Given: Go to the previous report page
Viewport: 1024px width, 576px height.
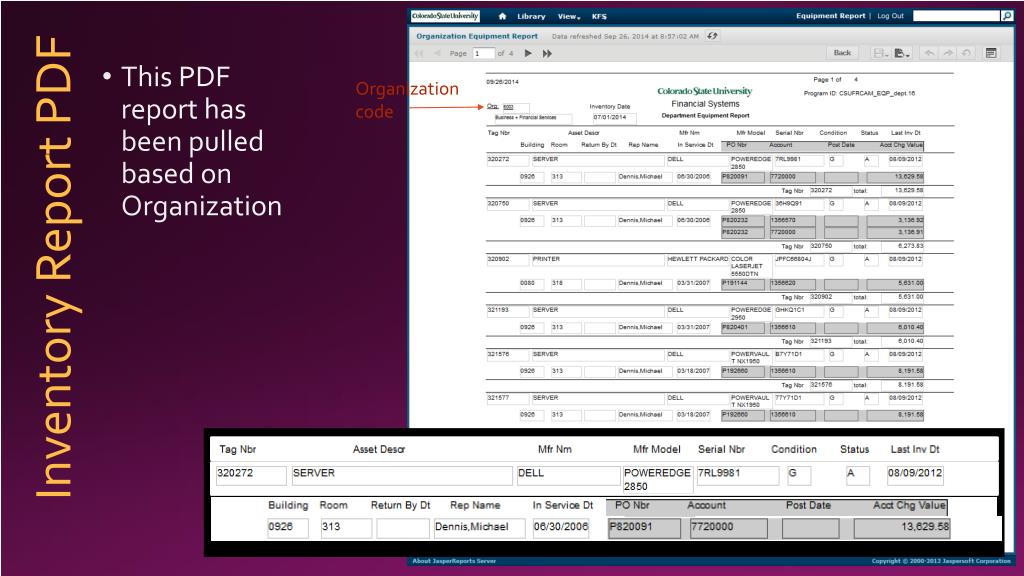Looking at the screenshot, I should pyautogui.click(x=437, y=54).
